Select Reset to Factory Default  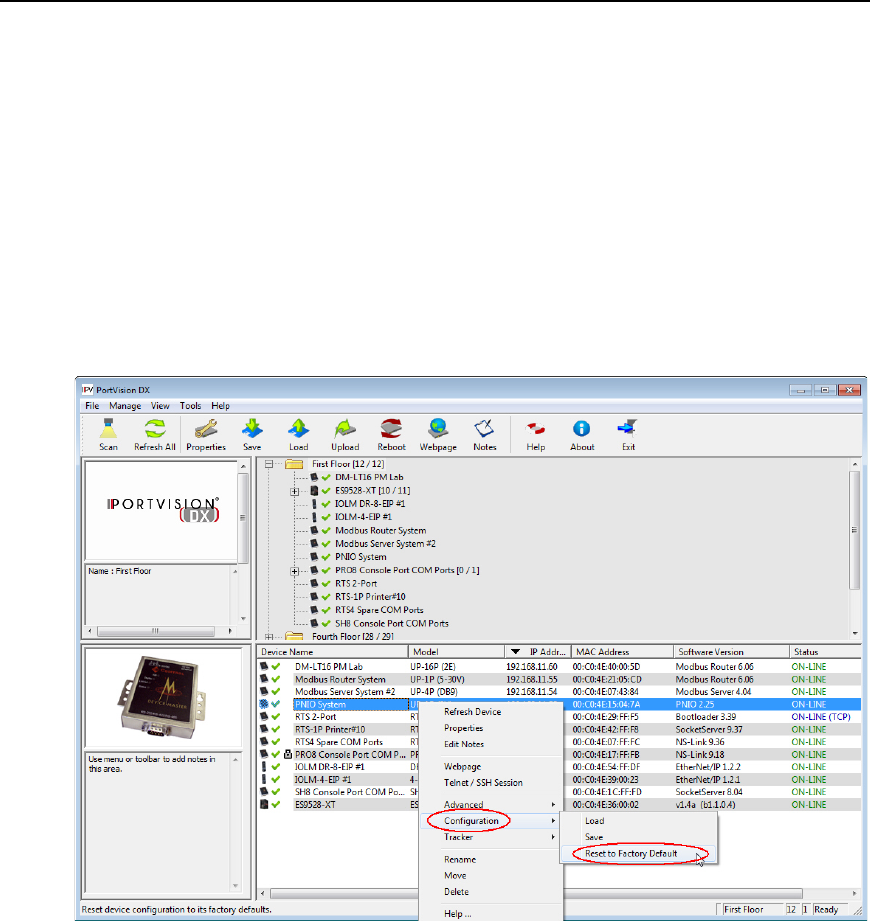pos(631,853)
